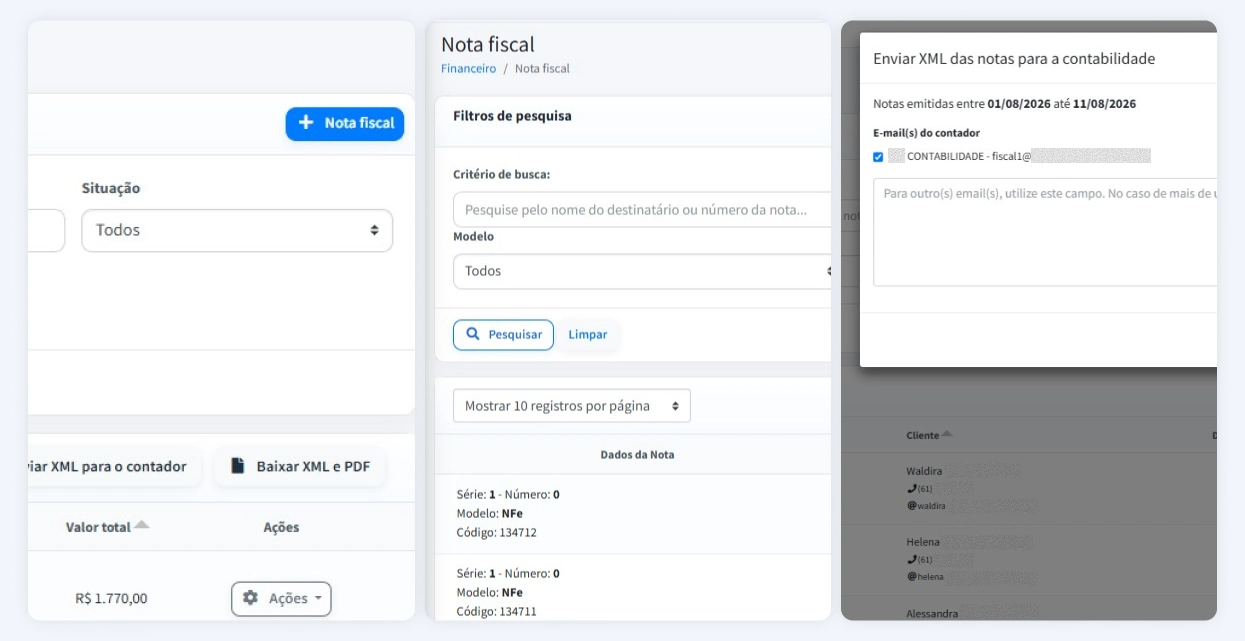Viewport: 1245px width, 641px height.
Task: Click the Enviar XML das notas dialog title
Action: [x=1014, y=59]
